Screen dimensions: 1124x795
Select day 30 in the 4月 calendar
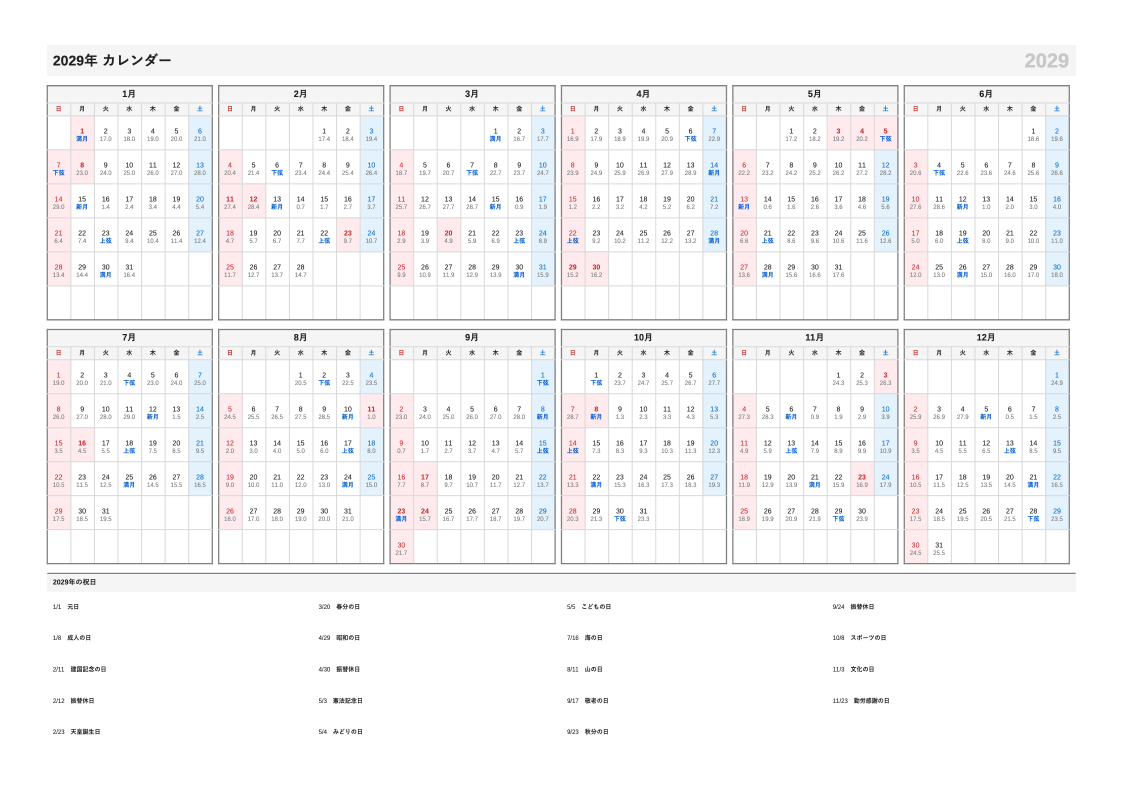pos(596,270)
